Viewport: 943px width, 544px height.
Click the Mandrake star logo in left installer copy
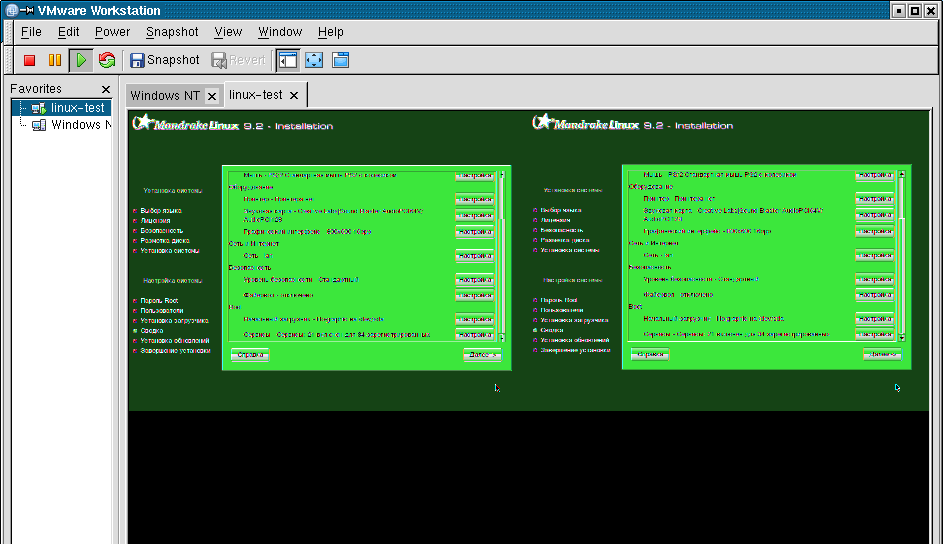tap(143, 122)
